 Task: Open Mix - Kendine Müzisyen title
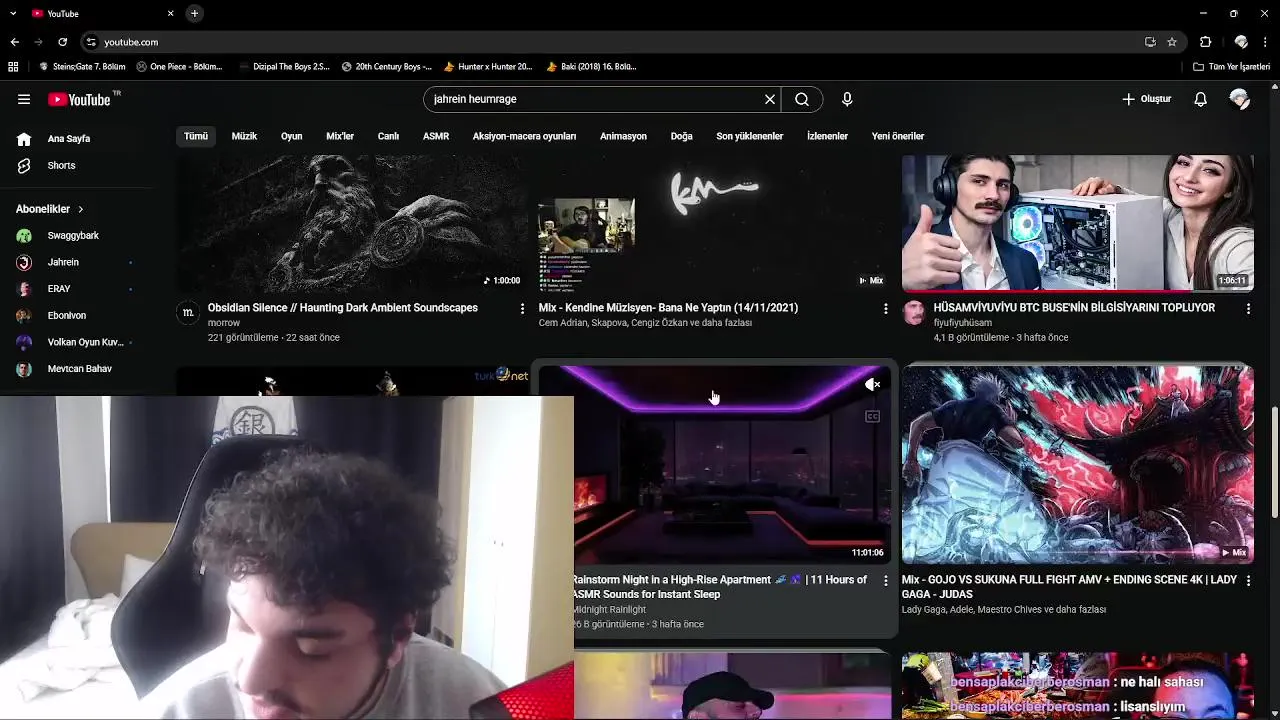point(668,308)
